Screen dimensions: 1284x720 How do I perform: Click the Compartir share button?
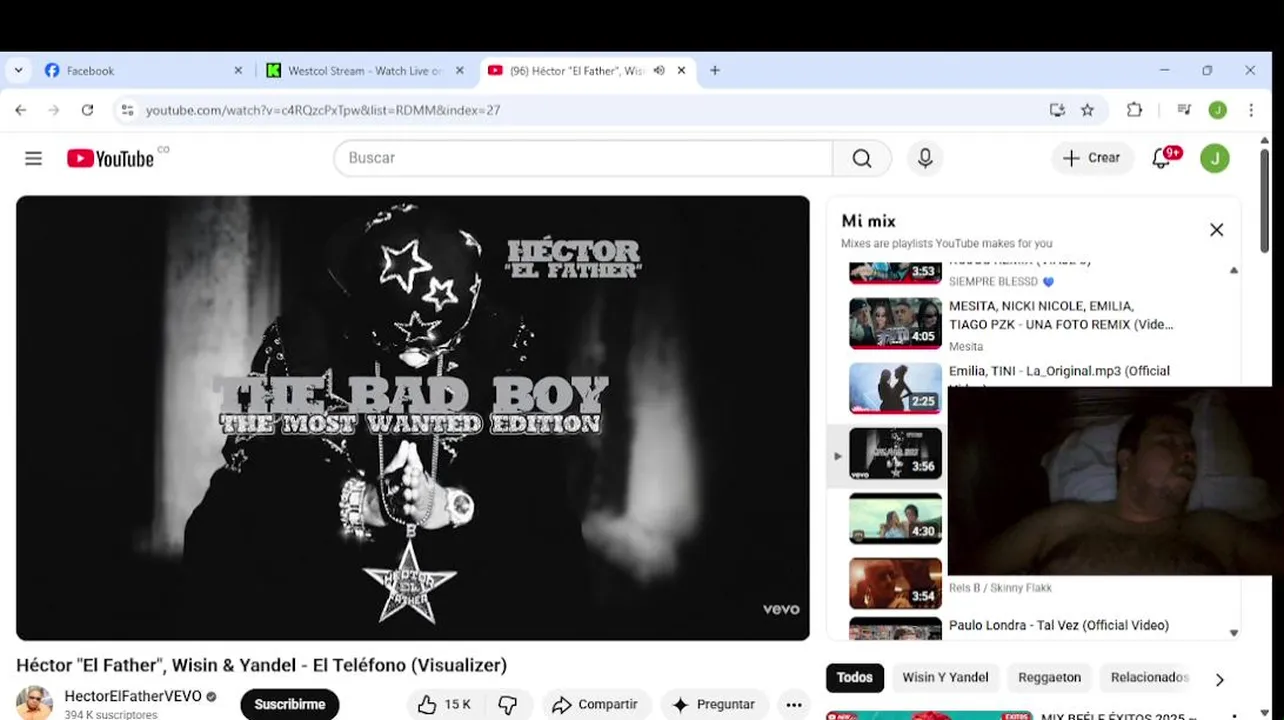[596, 705]
